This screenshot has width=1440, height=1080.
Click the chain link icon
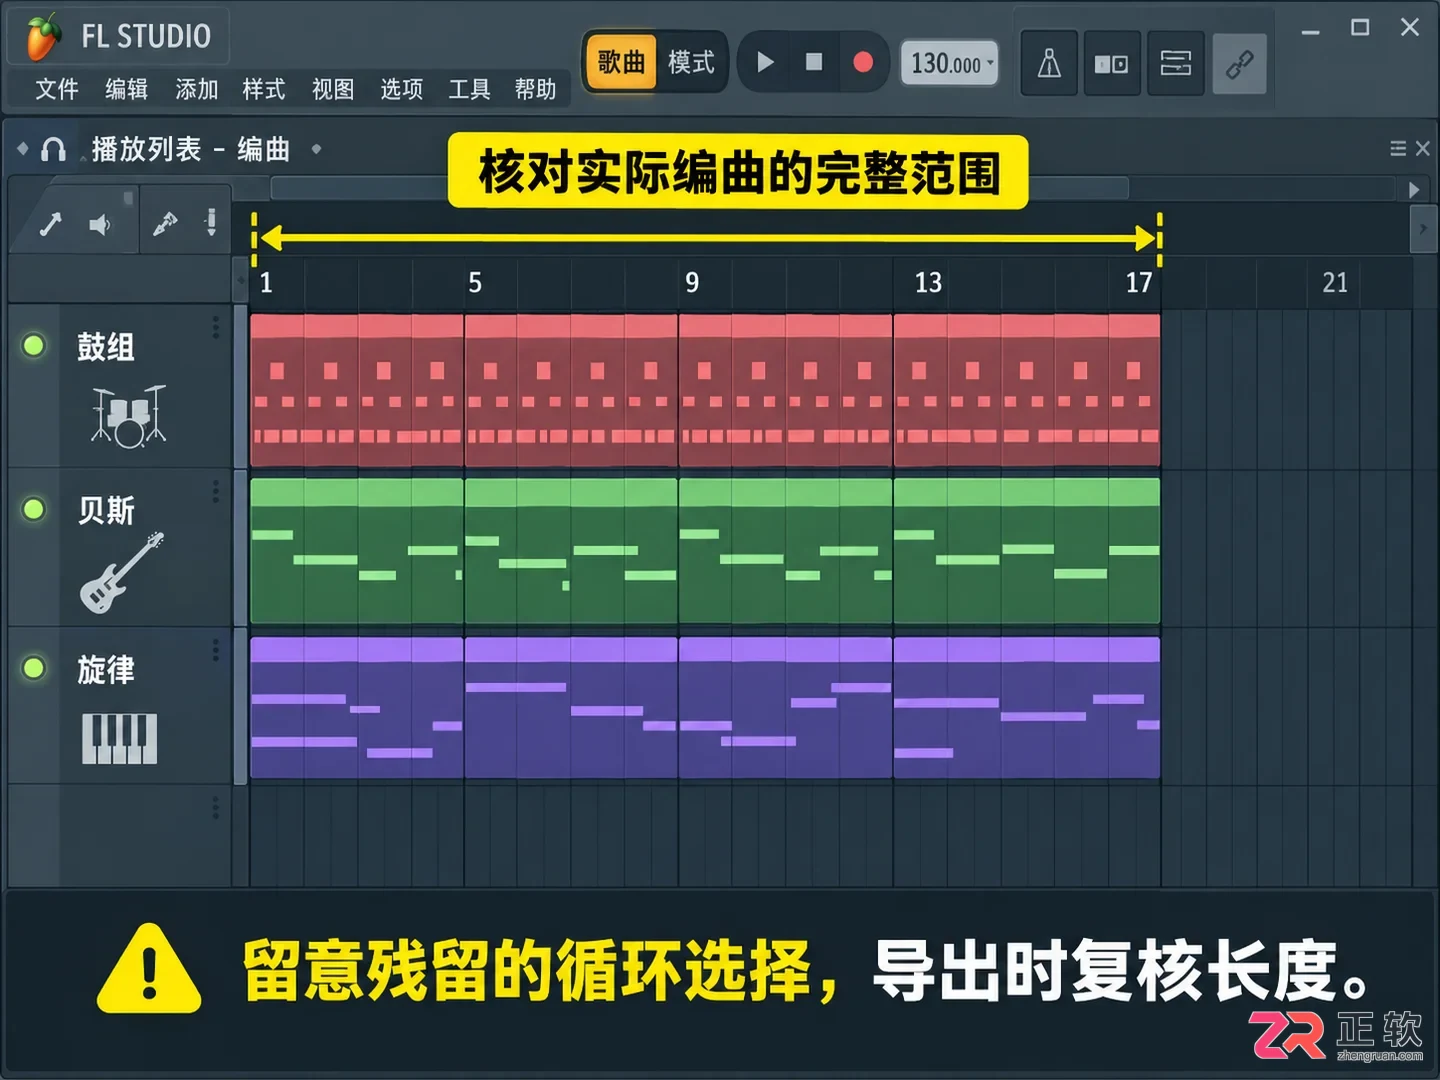coord(1239,64)
